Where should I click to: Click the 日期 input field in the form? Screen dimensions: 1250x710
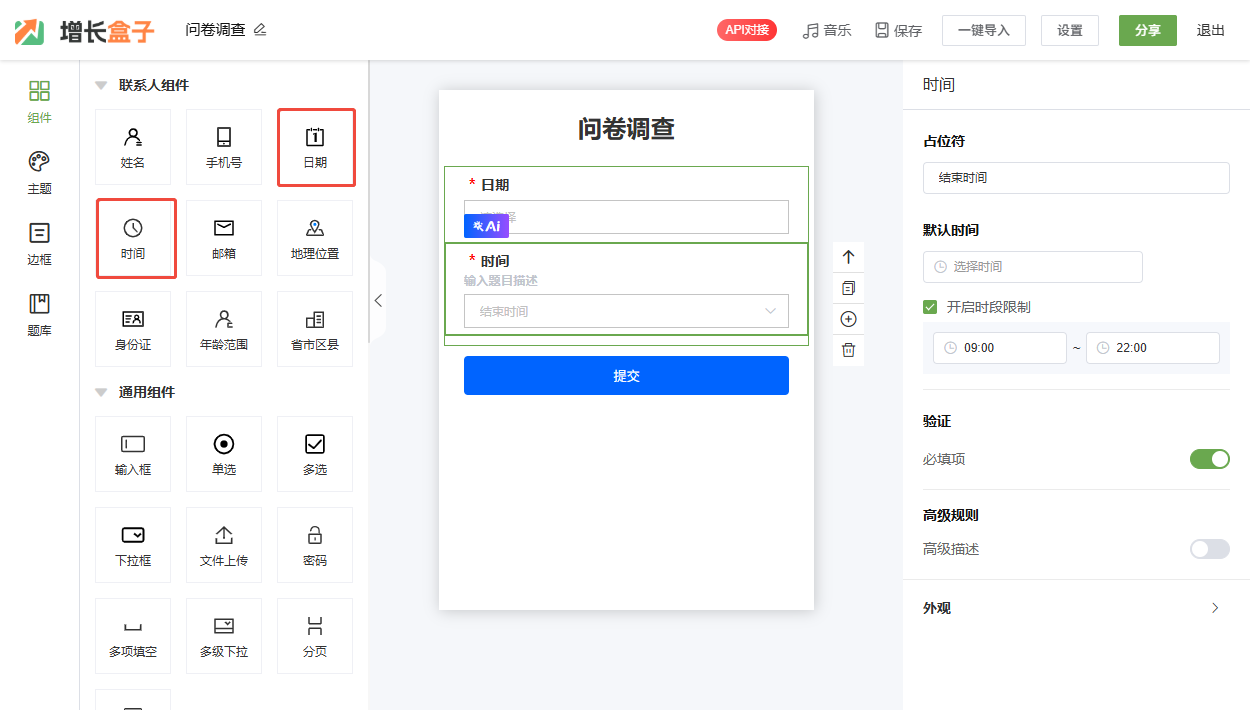tap(626, 217)
